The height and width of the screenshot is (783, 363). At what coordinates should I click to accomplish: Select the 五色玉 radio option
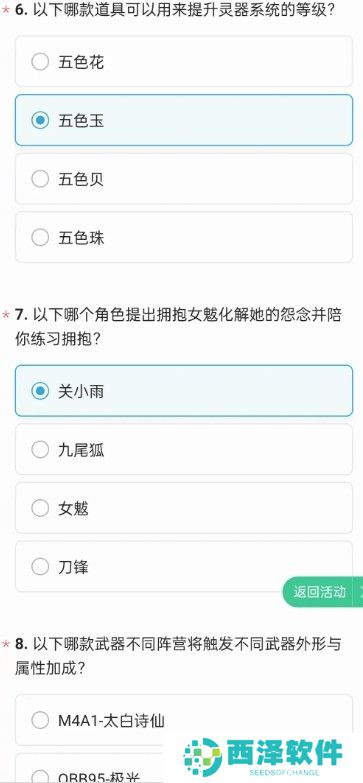point(40,120)
